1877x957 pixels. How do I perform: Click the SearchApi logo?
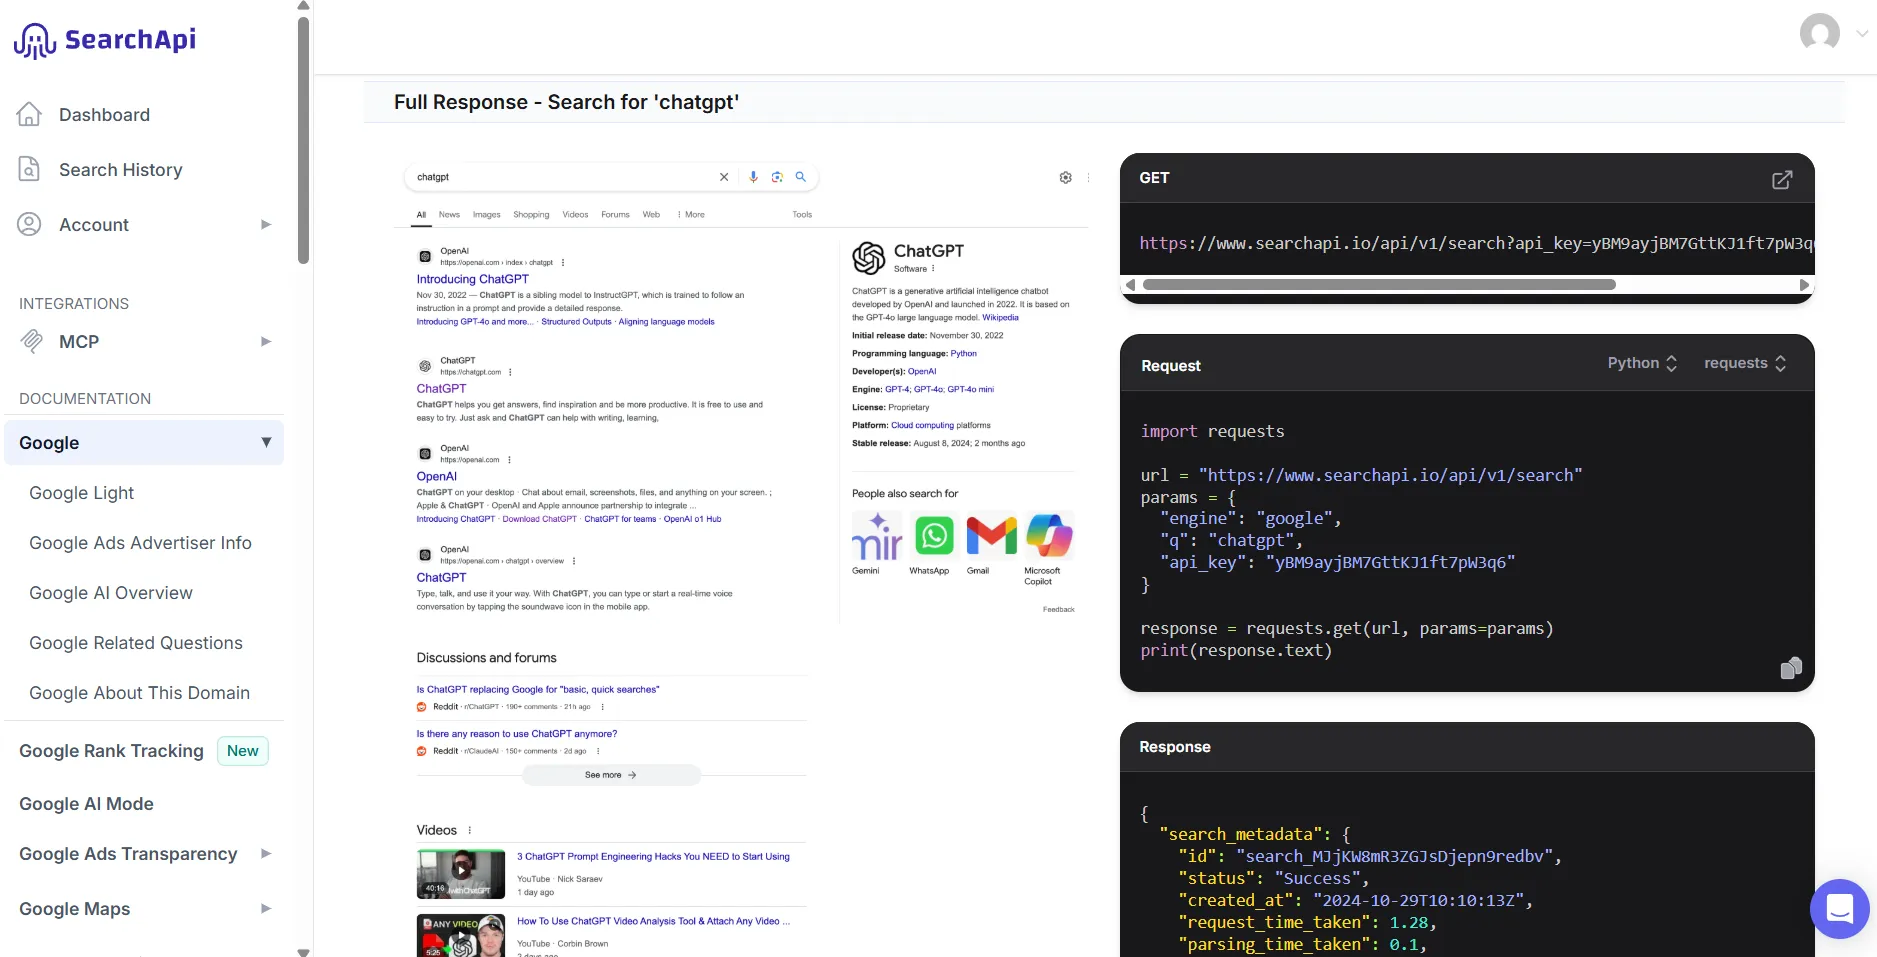point(105,40)
